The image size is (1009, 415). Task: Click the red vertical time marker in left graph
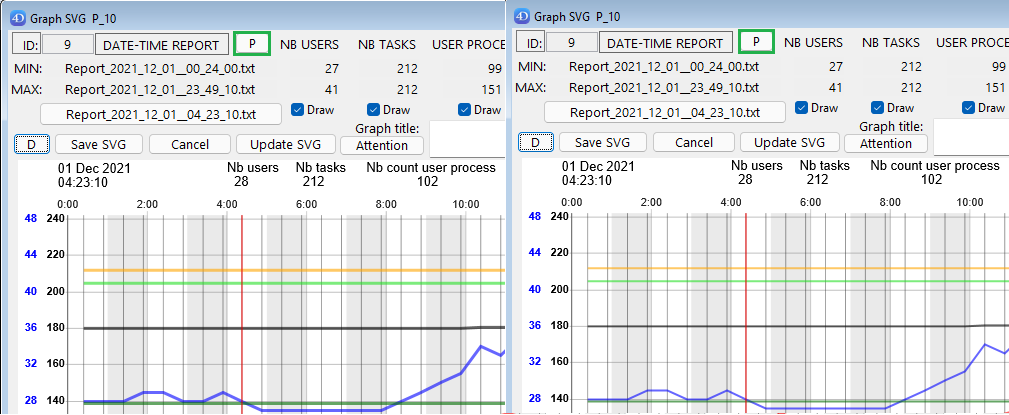[242, 300]
